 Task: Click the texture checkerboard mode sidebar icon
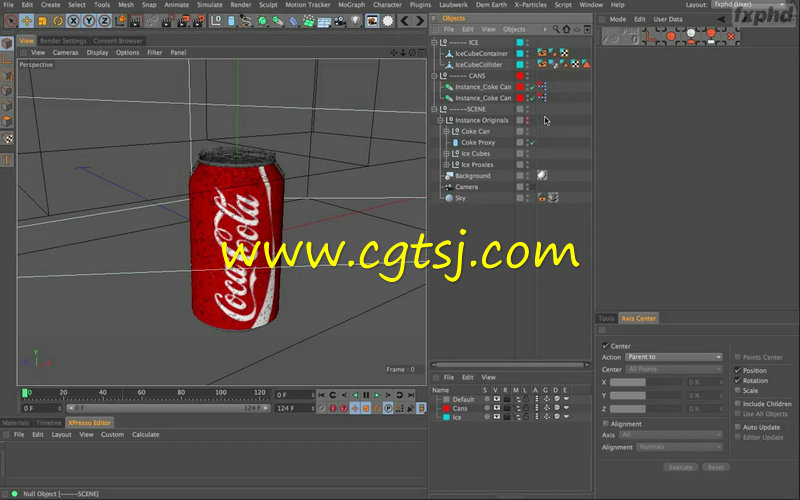tap(7, 138)
